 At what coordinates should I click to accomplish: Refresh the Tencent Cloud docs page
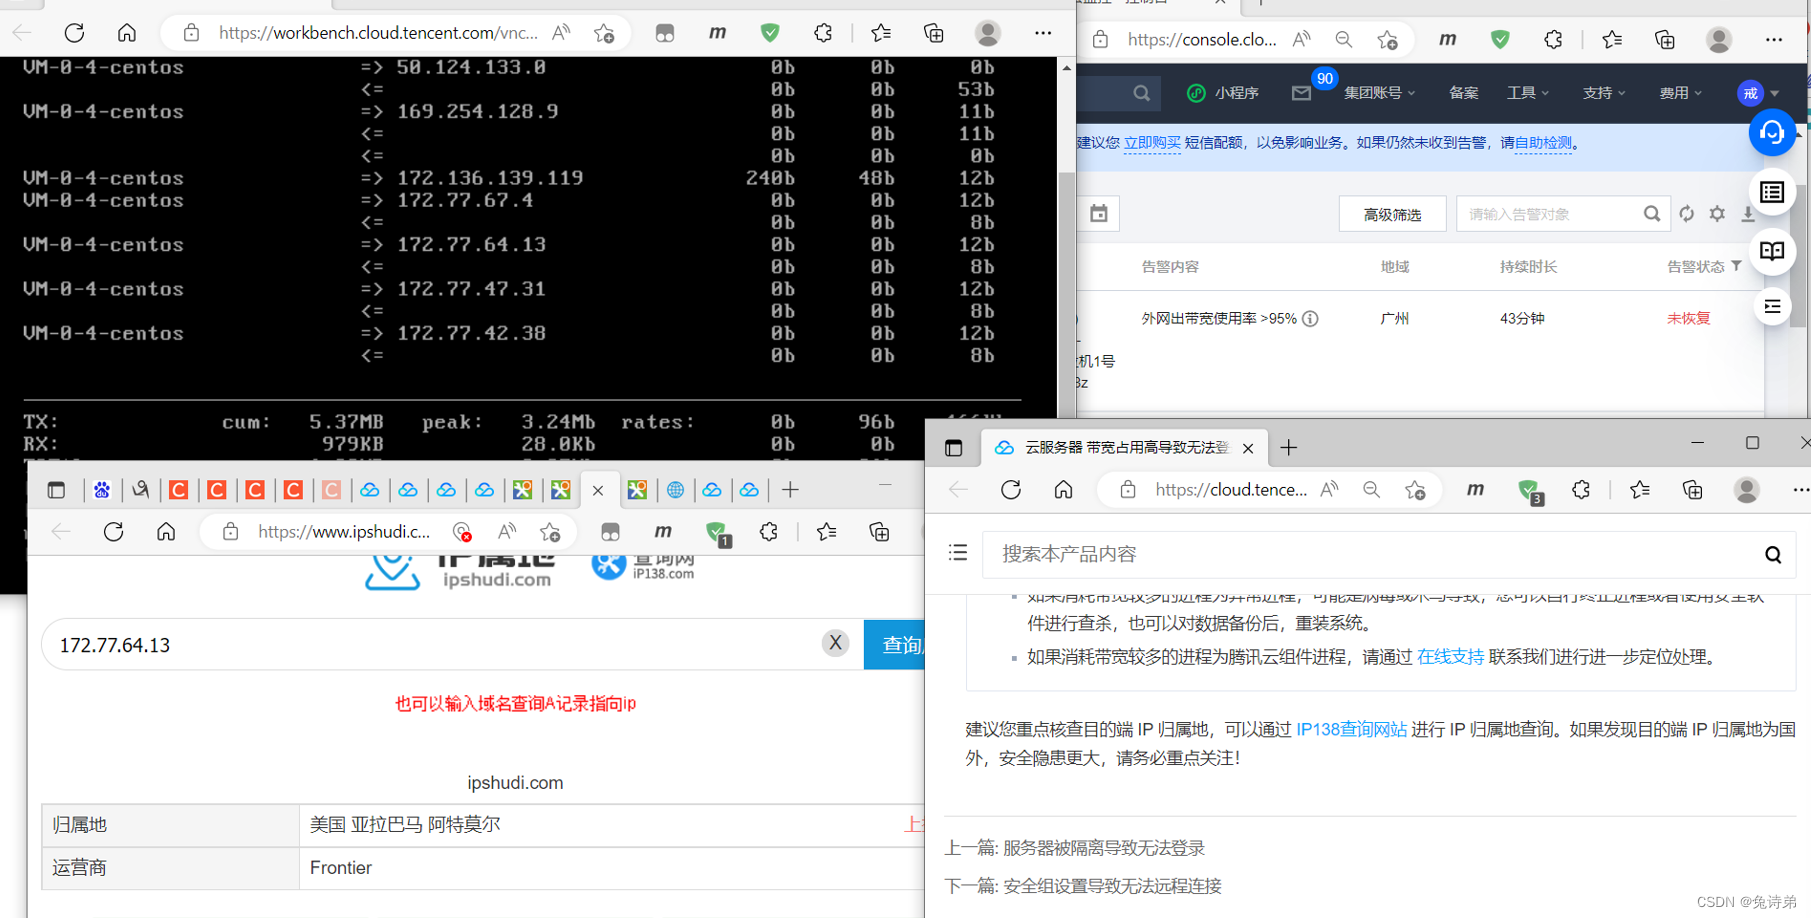pos(1011,490)
